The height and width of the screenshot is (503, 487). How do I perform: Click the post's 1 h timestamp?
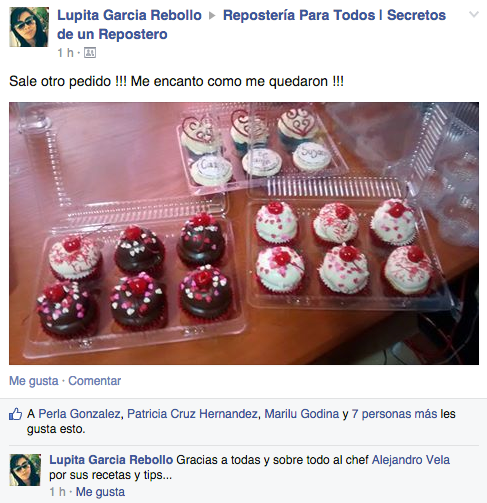point(65,53)
